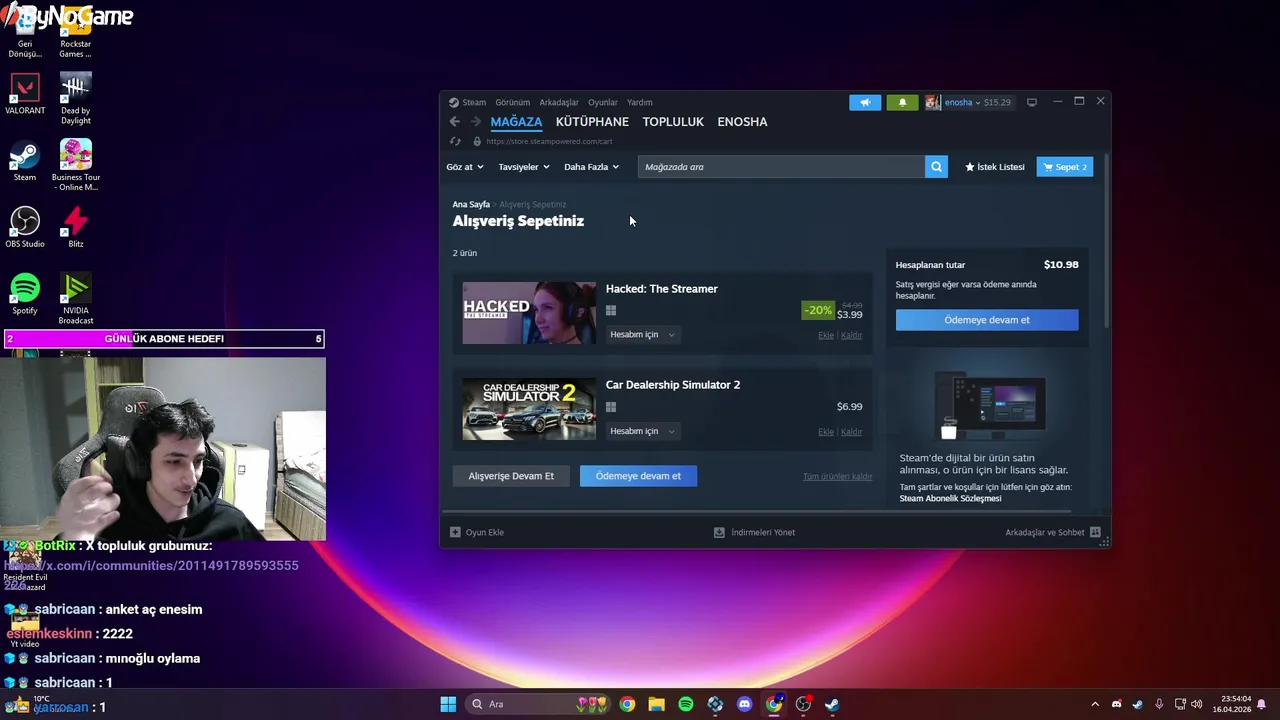Switch to OBS from the taskbar
Screen dimensions: 1280x720
point(803,704)
